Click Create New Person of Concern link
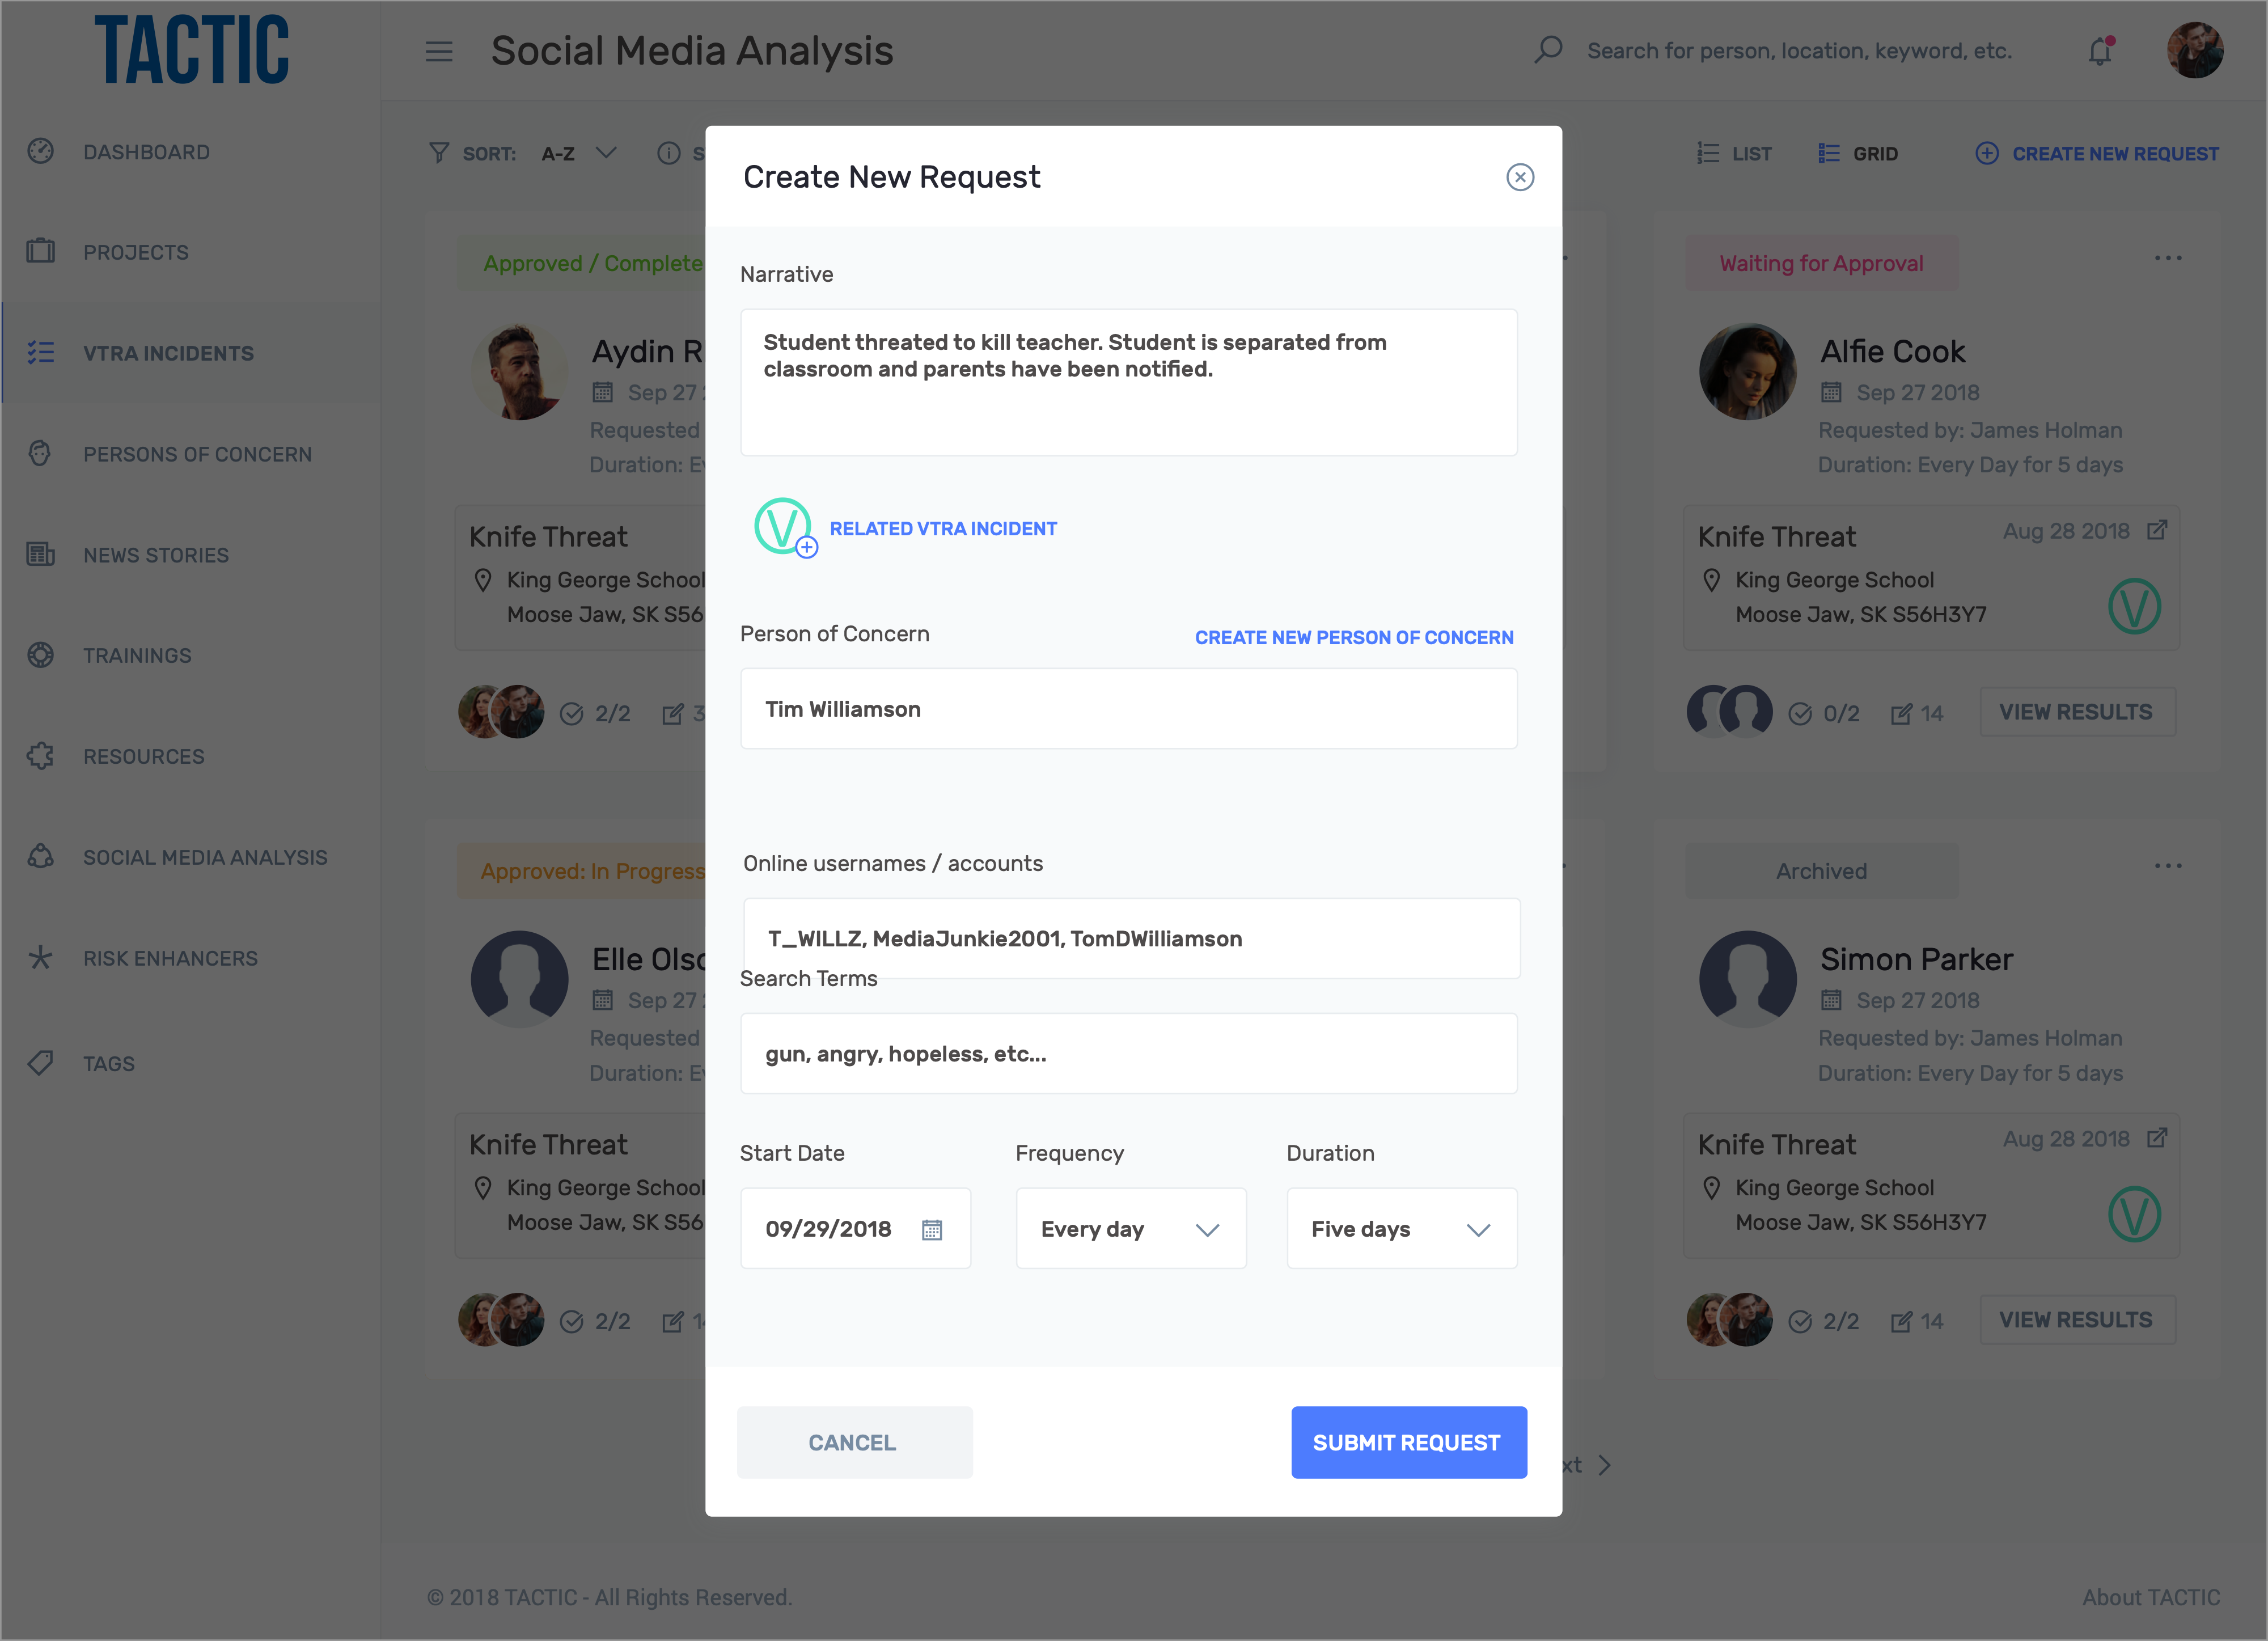2268x1641 pixels. pyautogui.click(x=1354, y=638)
